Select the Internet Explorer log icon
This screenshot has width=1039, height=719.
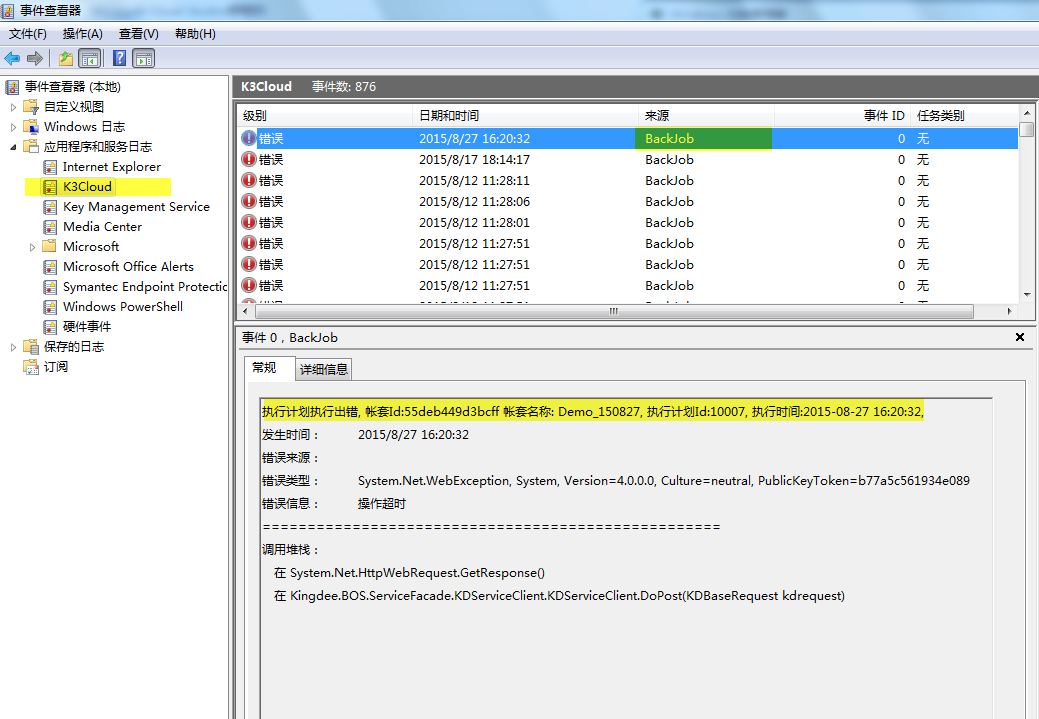click(50, 167)
